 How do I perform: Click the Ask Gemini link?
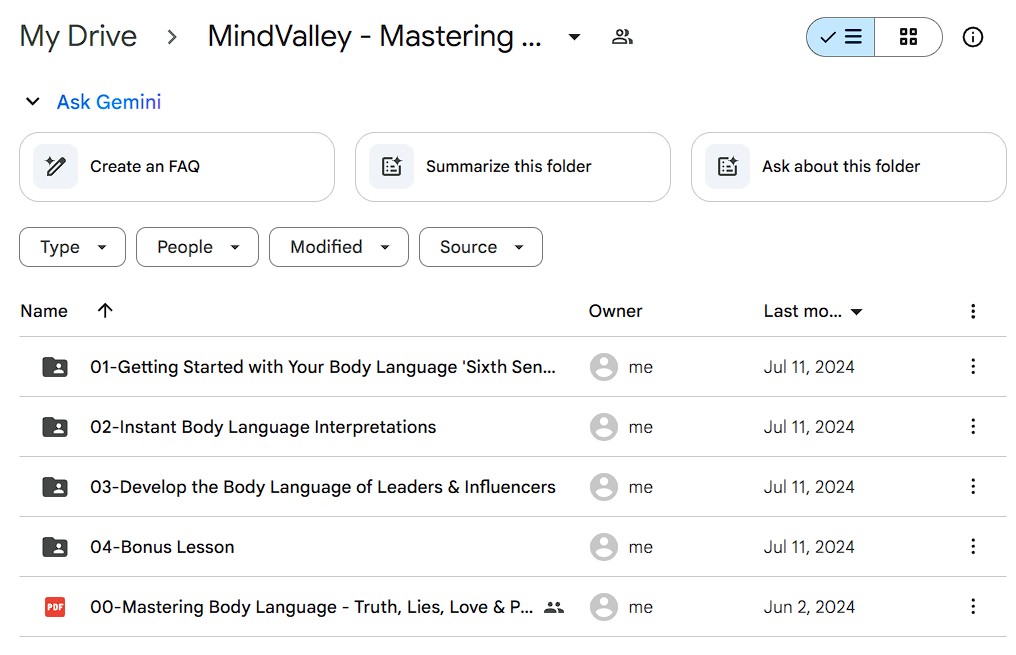[109, 102]
